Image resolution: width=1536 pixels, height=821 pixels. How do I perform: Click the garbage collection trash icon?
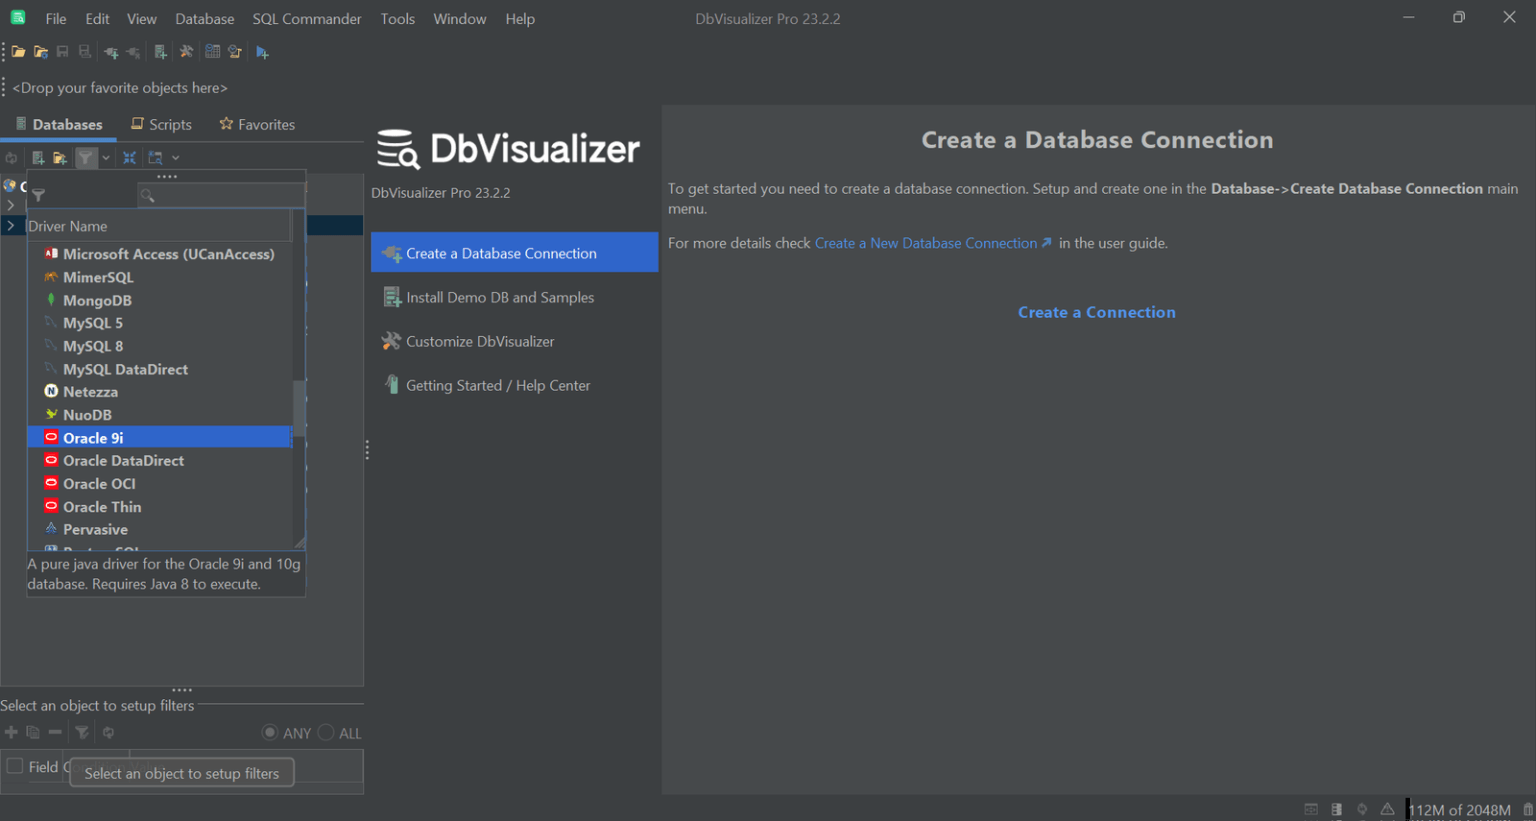point(1527,809)
